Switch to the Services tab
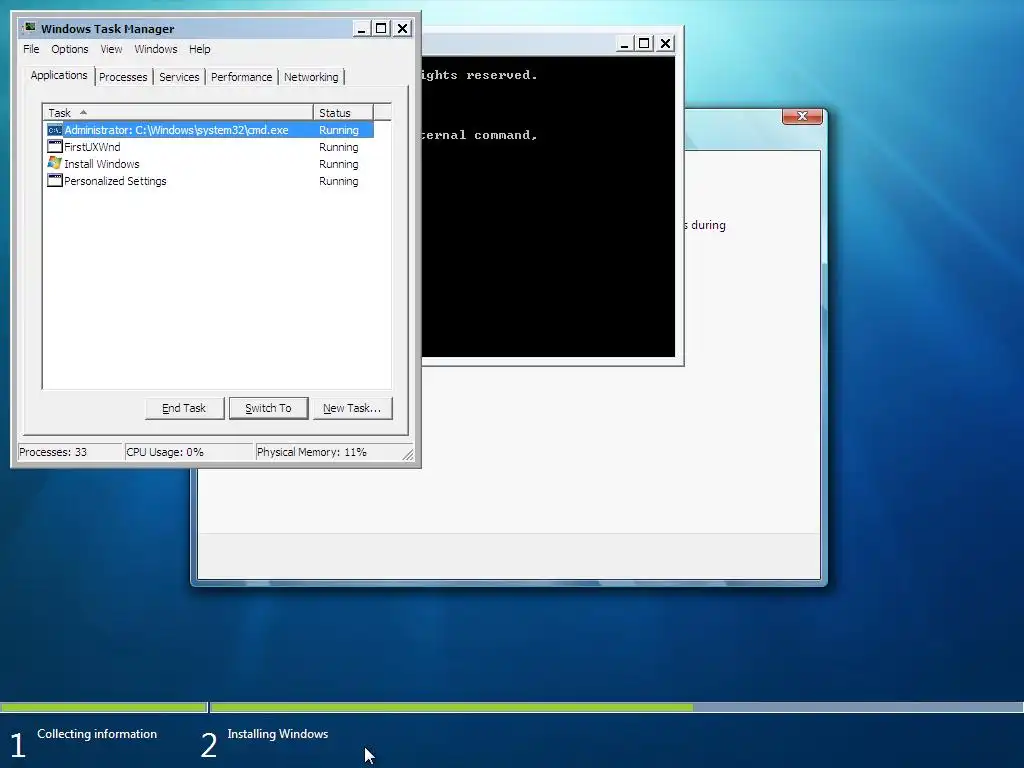 tap(179, 77)
